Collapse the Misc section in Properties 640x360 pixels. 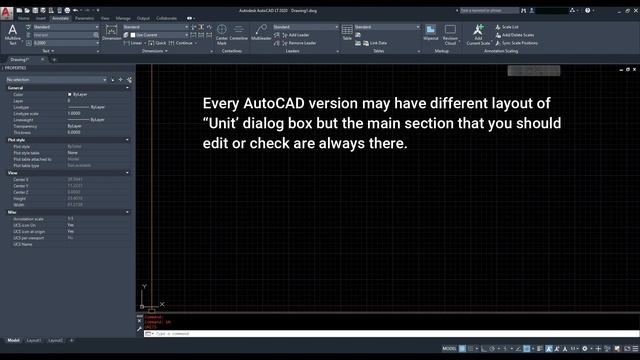(x=127, y=212)
